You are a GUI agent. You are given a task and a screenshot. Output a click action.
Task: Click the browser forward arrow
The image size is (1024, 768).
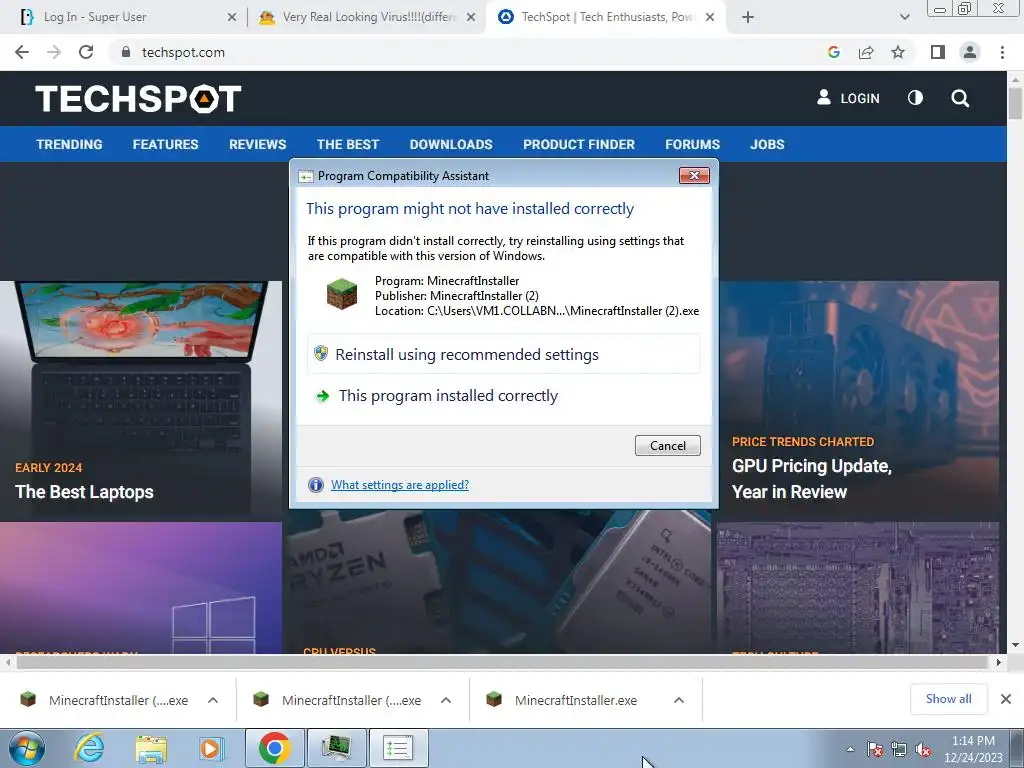coord(54,52)
